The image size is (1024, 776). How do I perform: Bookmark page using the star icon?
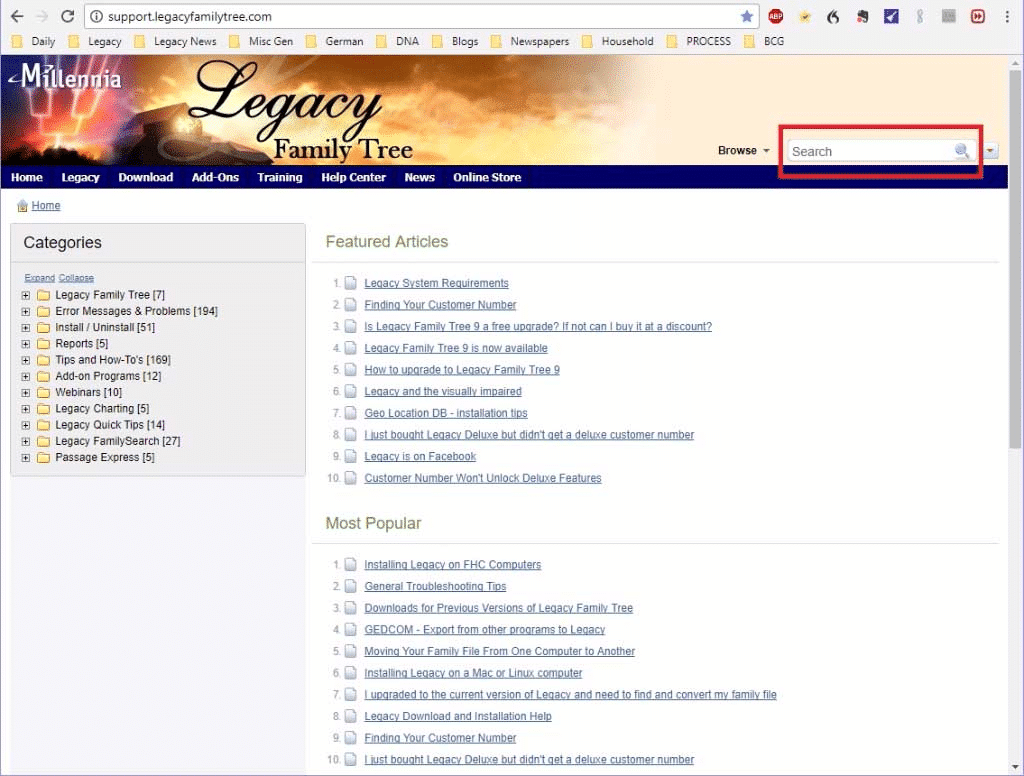point(746,16)
